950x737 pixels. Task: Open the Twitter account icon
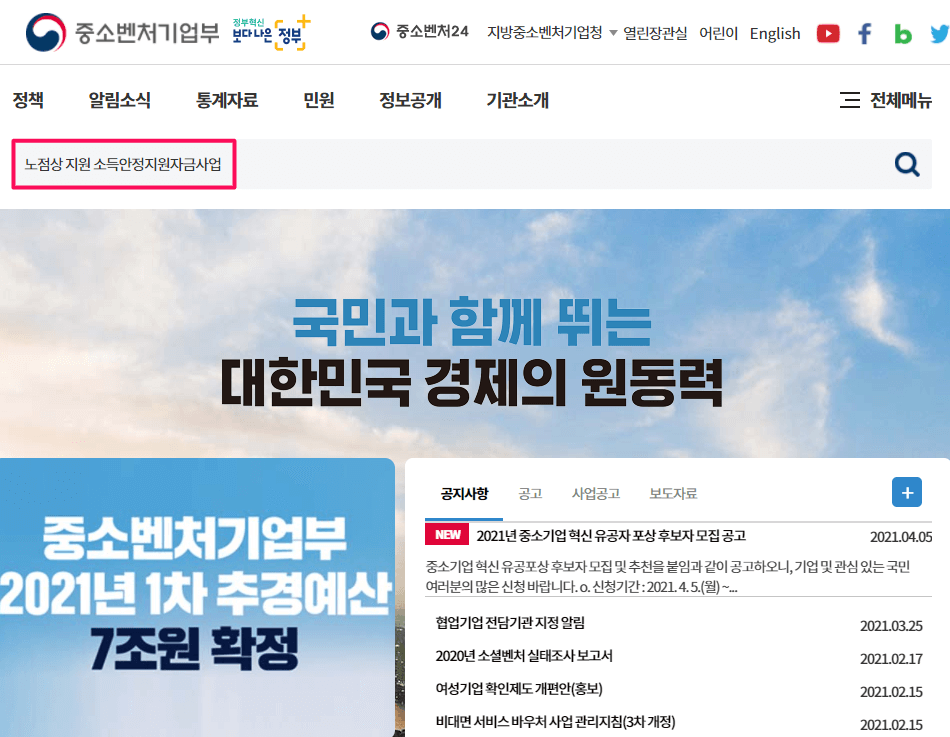tap(938, 33)
